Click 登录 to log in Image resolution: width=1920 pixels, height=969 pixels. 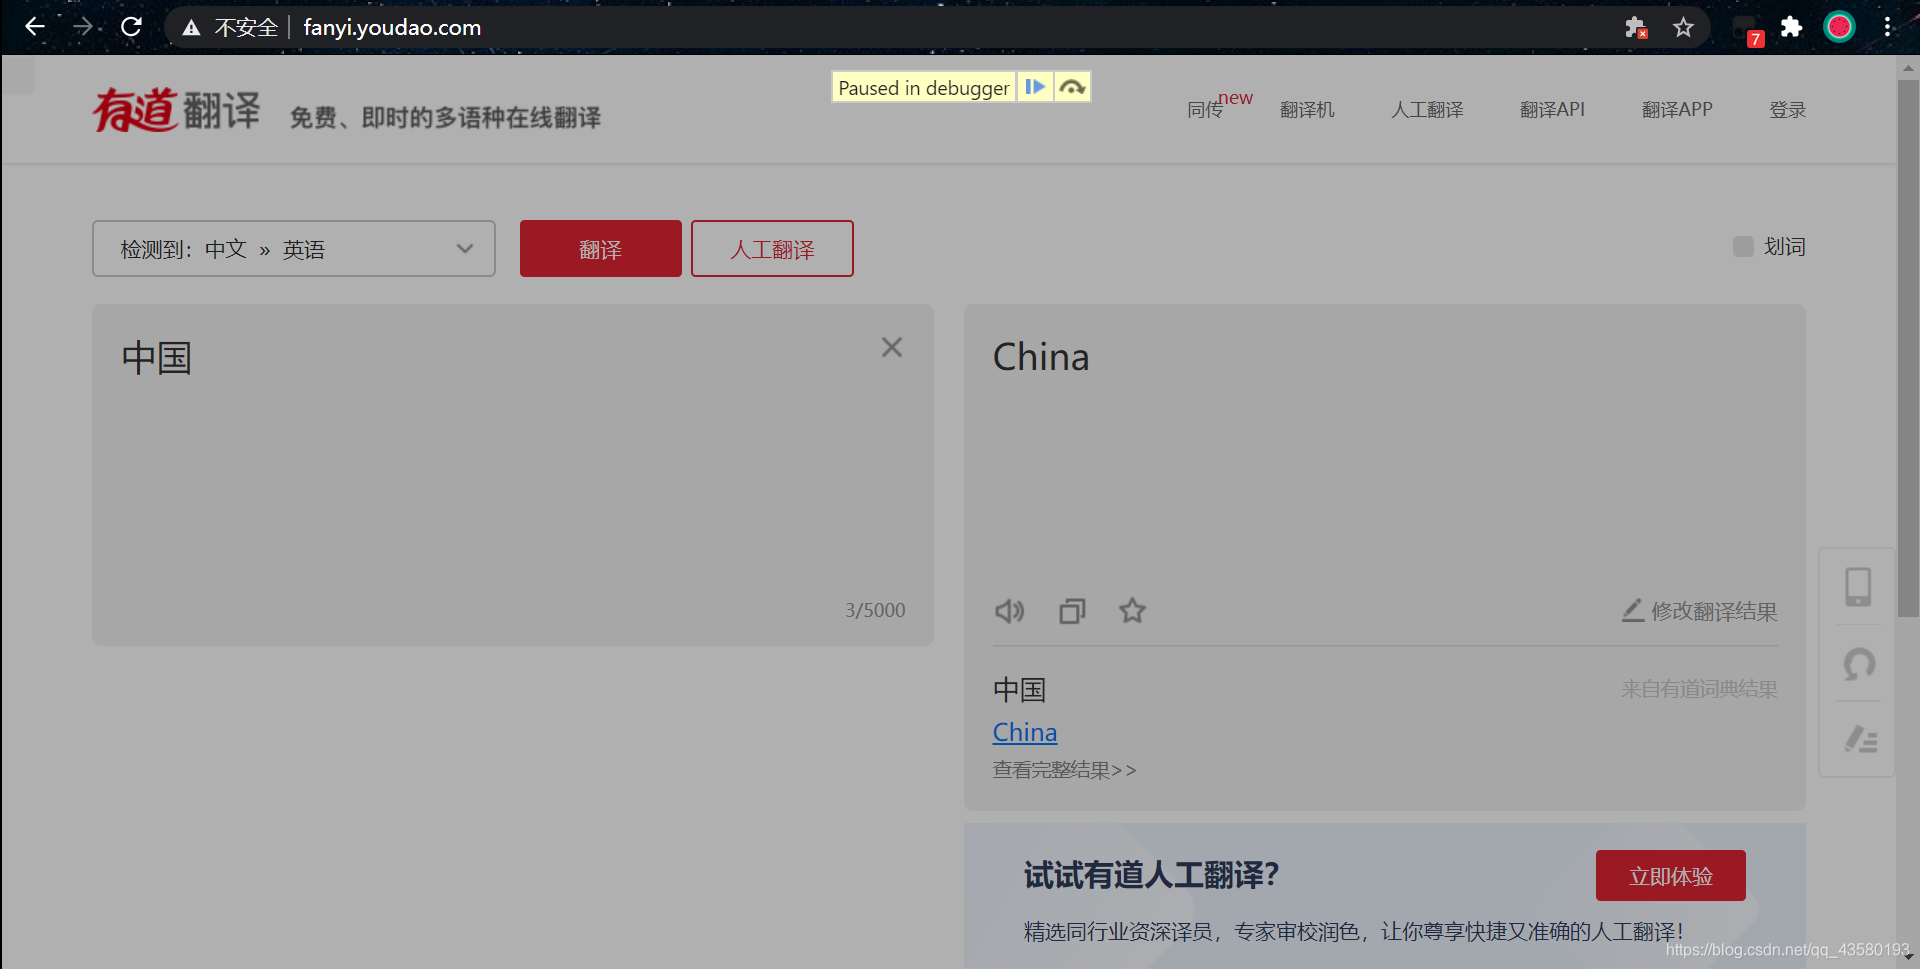click(1787, 110)
